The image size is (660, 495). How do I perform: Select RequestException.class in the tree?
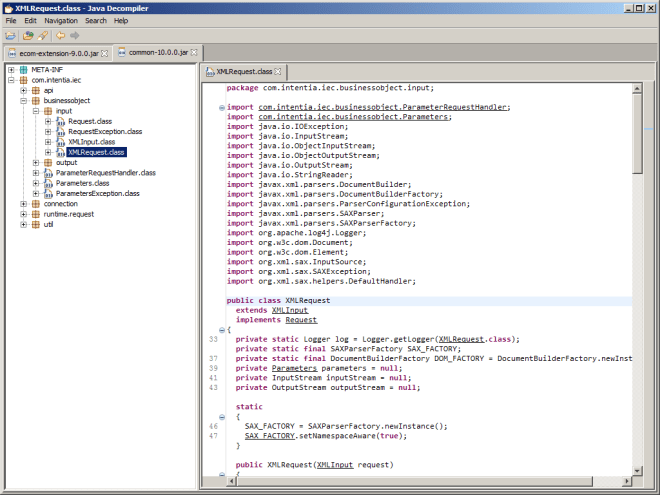pyautogui.click(x=105, y=132)
